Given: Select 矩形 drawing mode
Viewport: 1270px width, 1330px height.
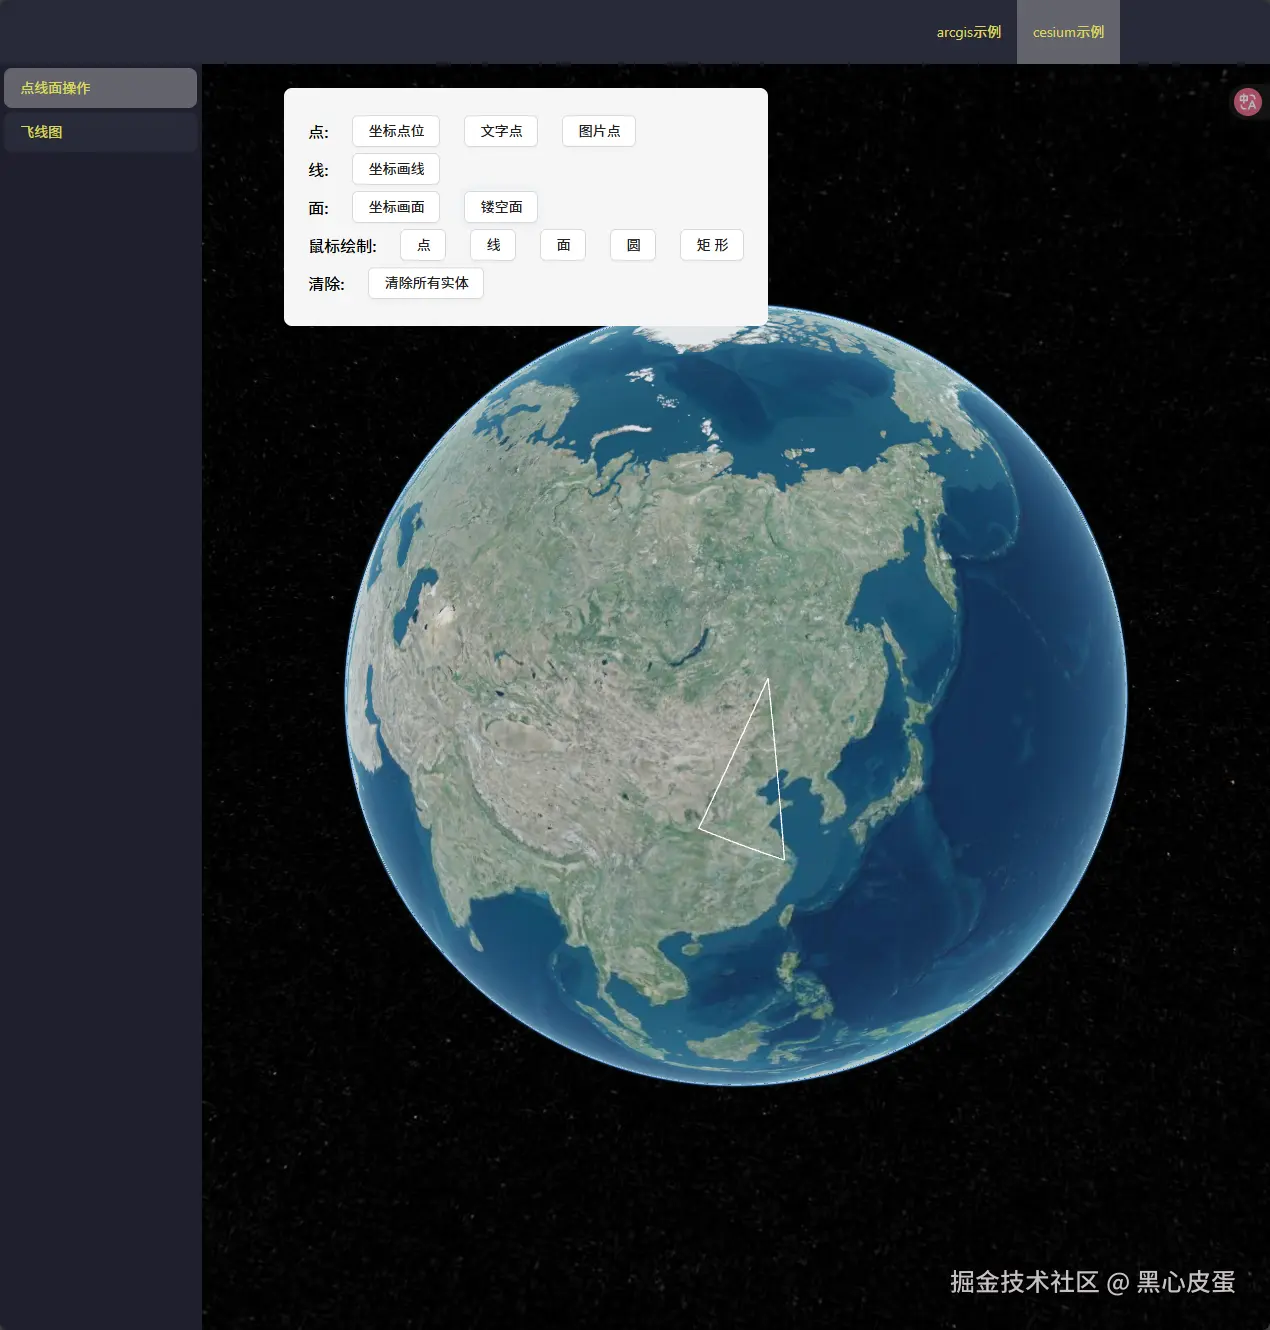Looking at the screenshot, I should (x=711, y=245).
